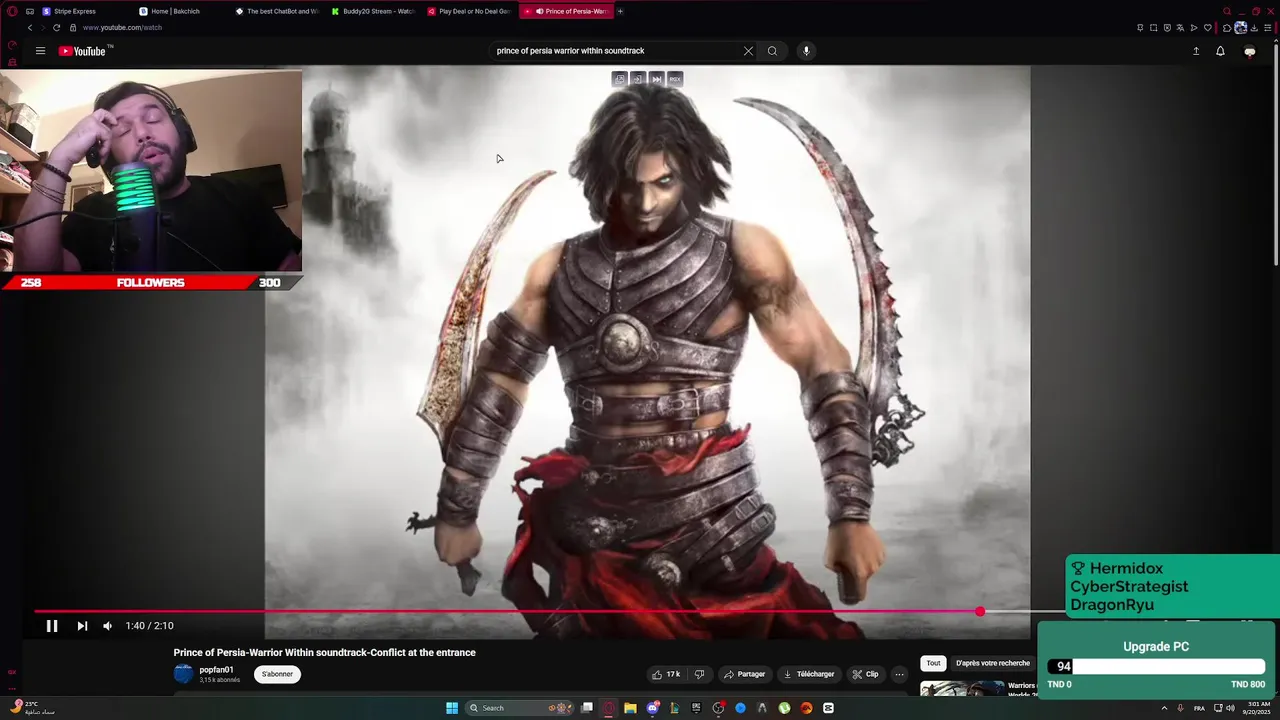1280x720 pixels.
Task: Open the Windows Start menu
Action: [x=452, y=708]
